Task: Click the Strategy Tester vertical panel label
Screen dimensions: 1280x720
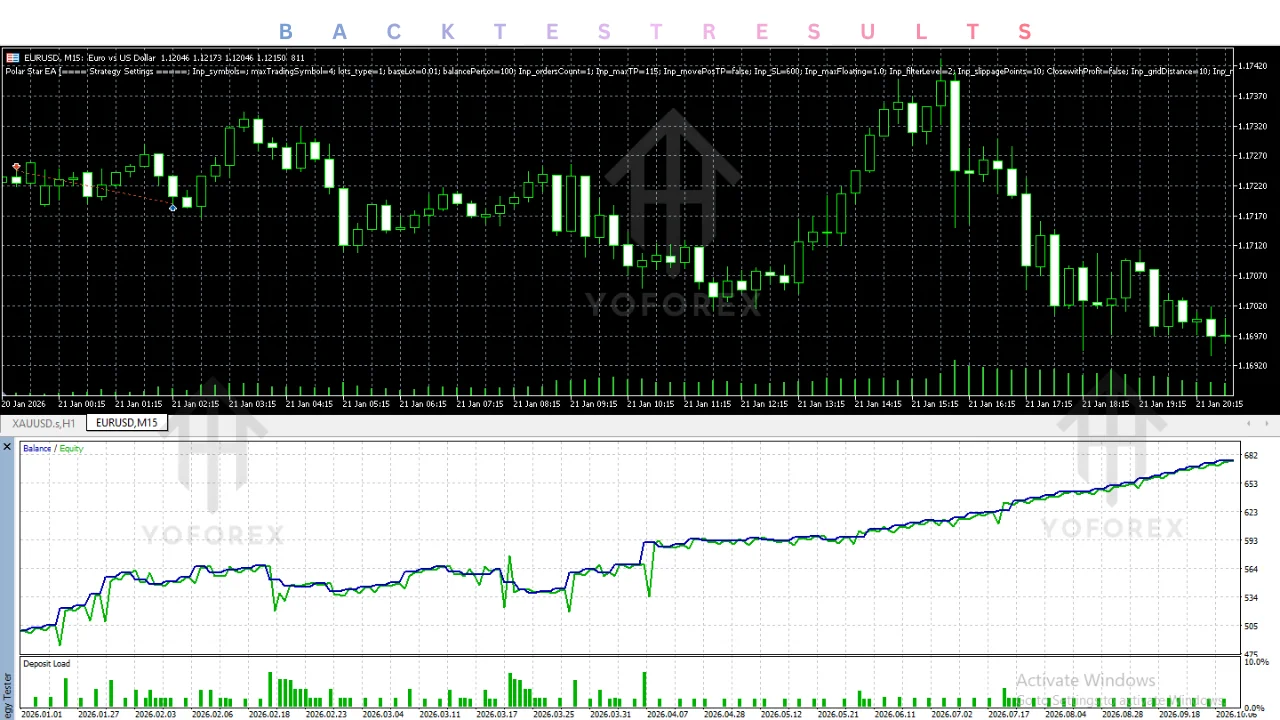Action: tap(7, 695)
